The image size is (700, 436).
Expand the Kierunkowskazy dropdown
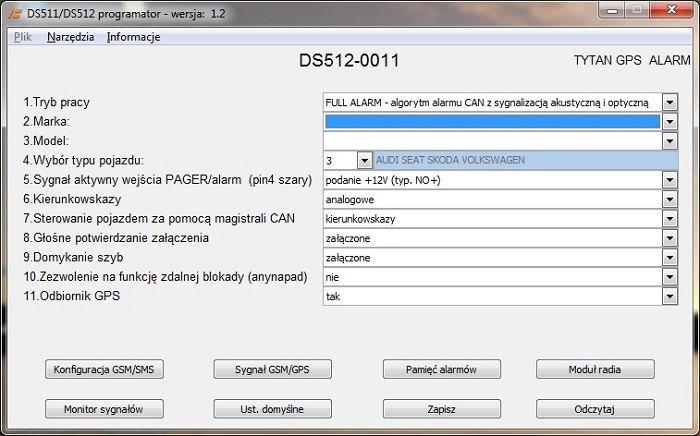669,199
